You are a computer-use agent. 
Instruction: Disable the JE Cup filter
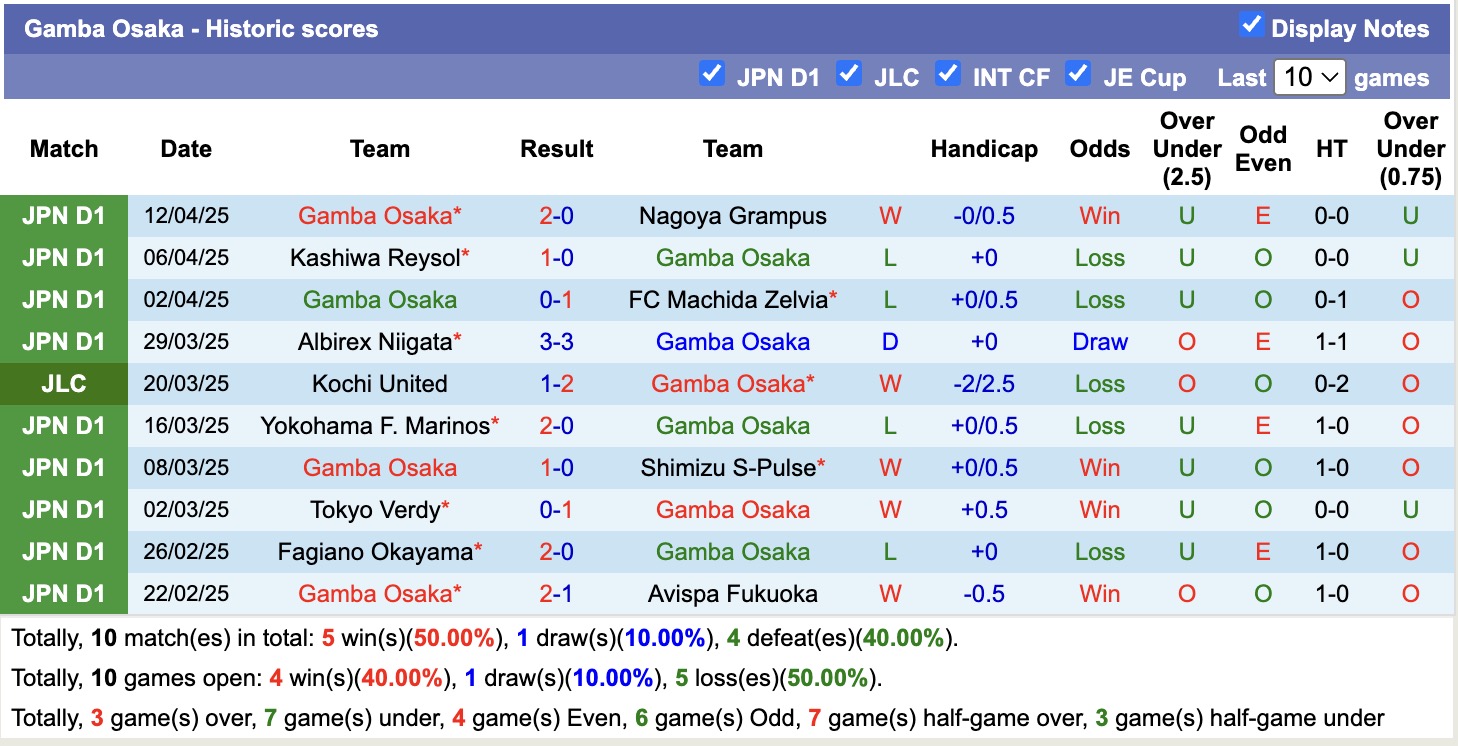click(1079, 73)
